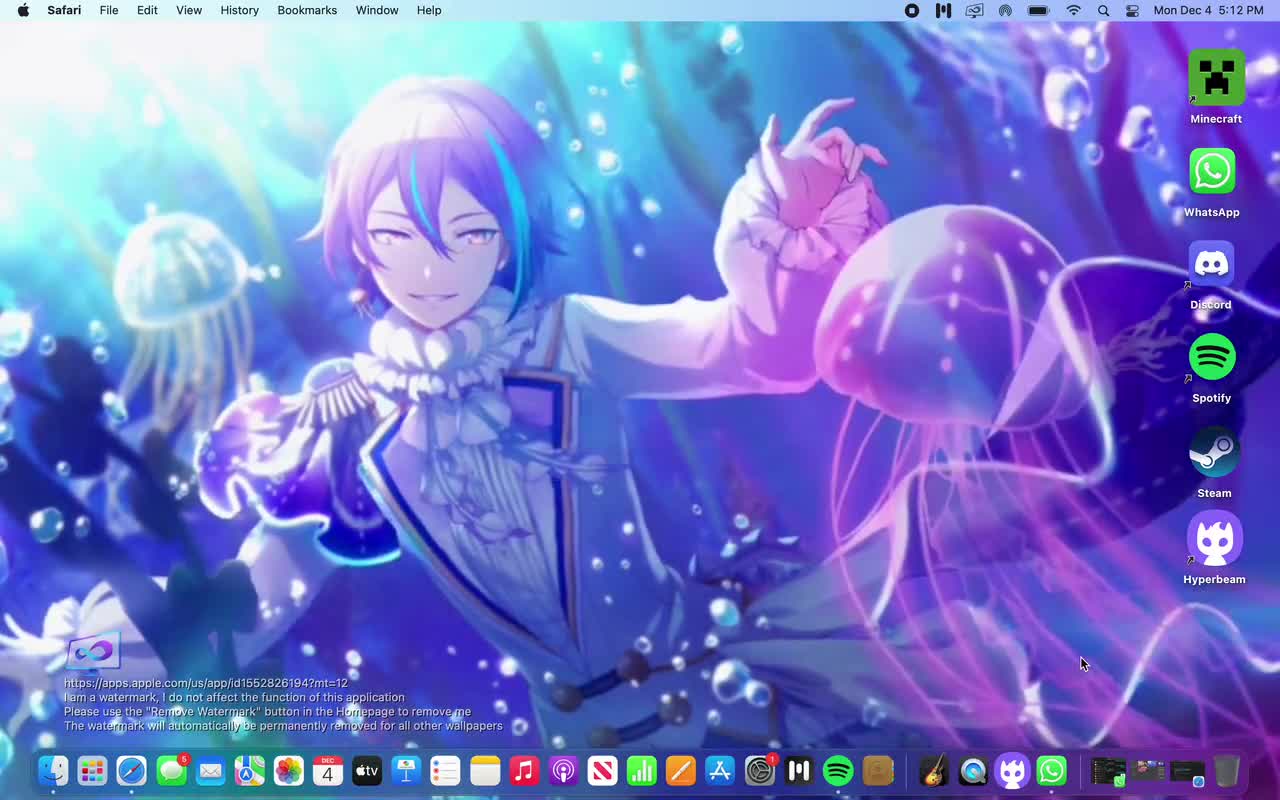Open Finder from the Dock
This screenshot has height=800, width=1280.
53,771
